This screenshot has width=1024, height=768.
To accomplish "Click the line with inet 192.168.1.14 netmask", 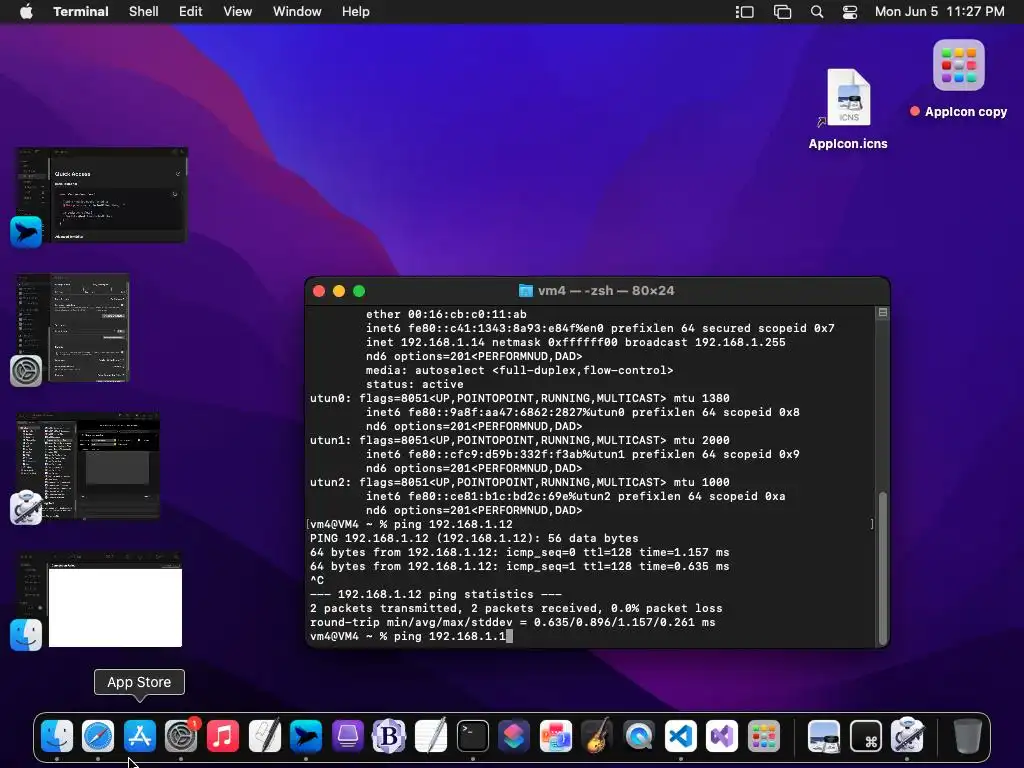I will pyautogui.click(x=575, y=342).
